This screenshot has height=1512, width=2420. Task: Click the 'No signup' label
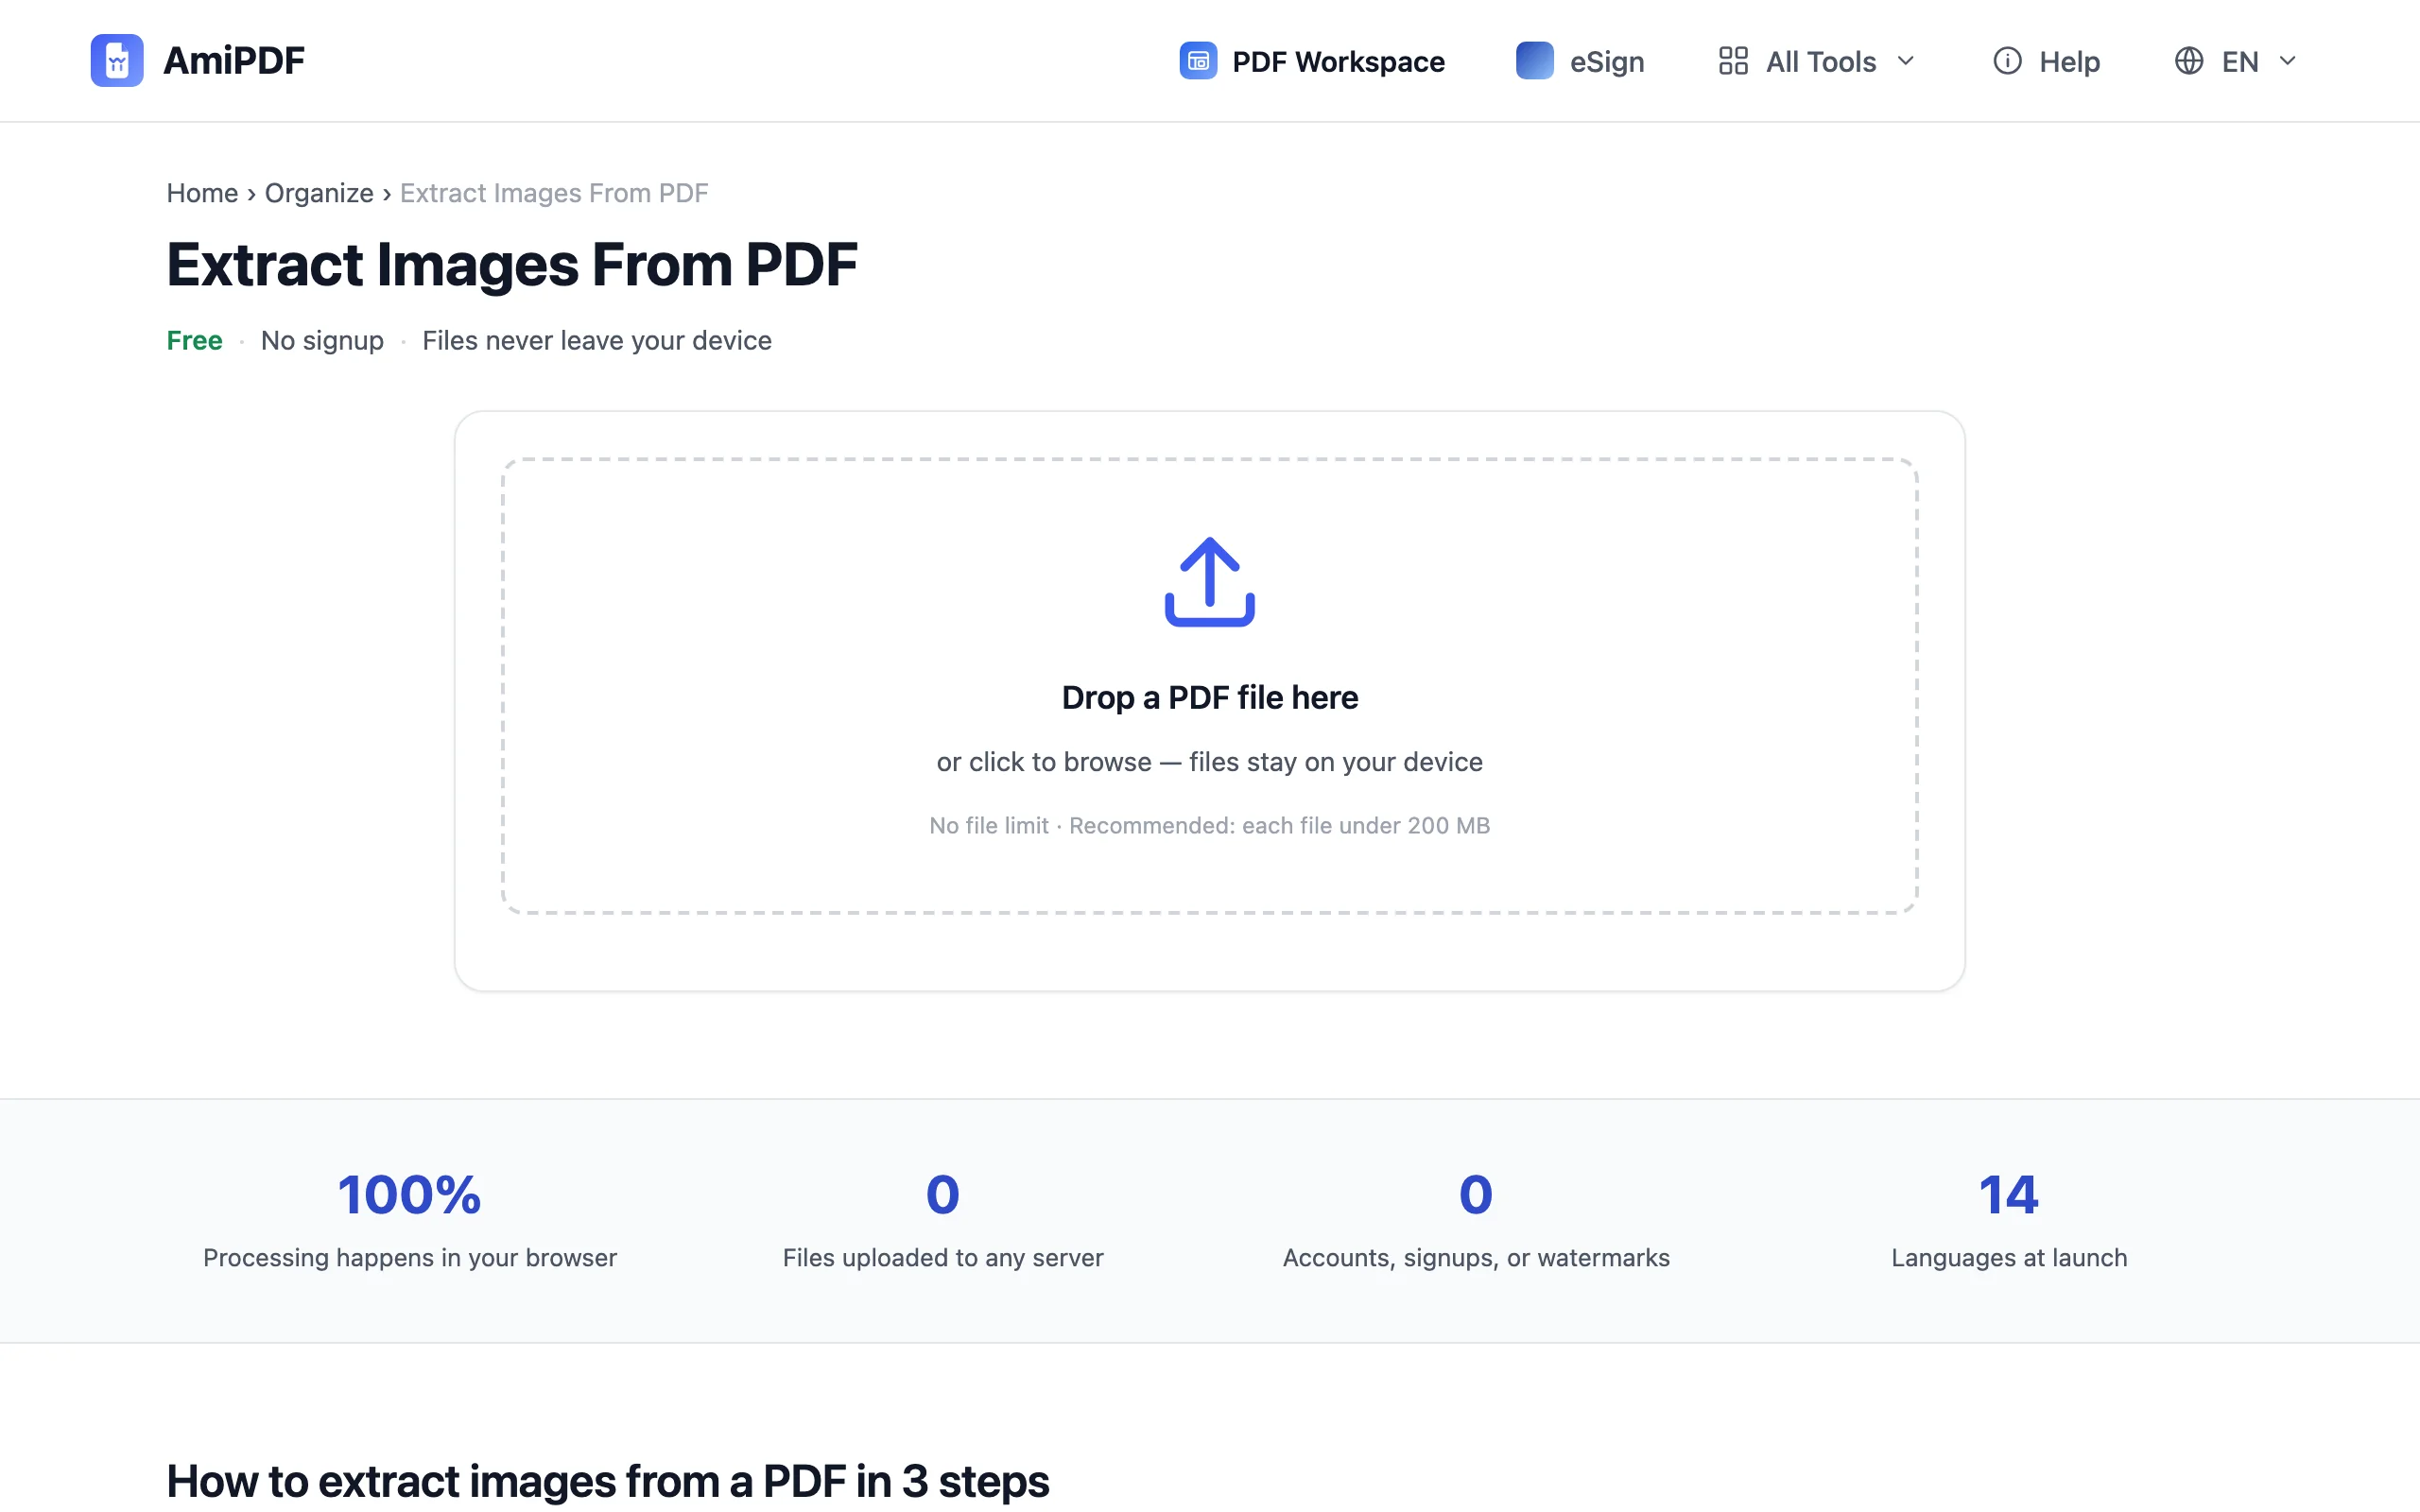tap(322, 341)
